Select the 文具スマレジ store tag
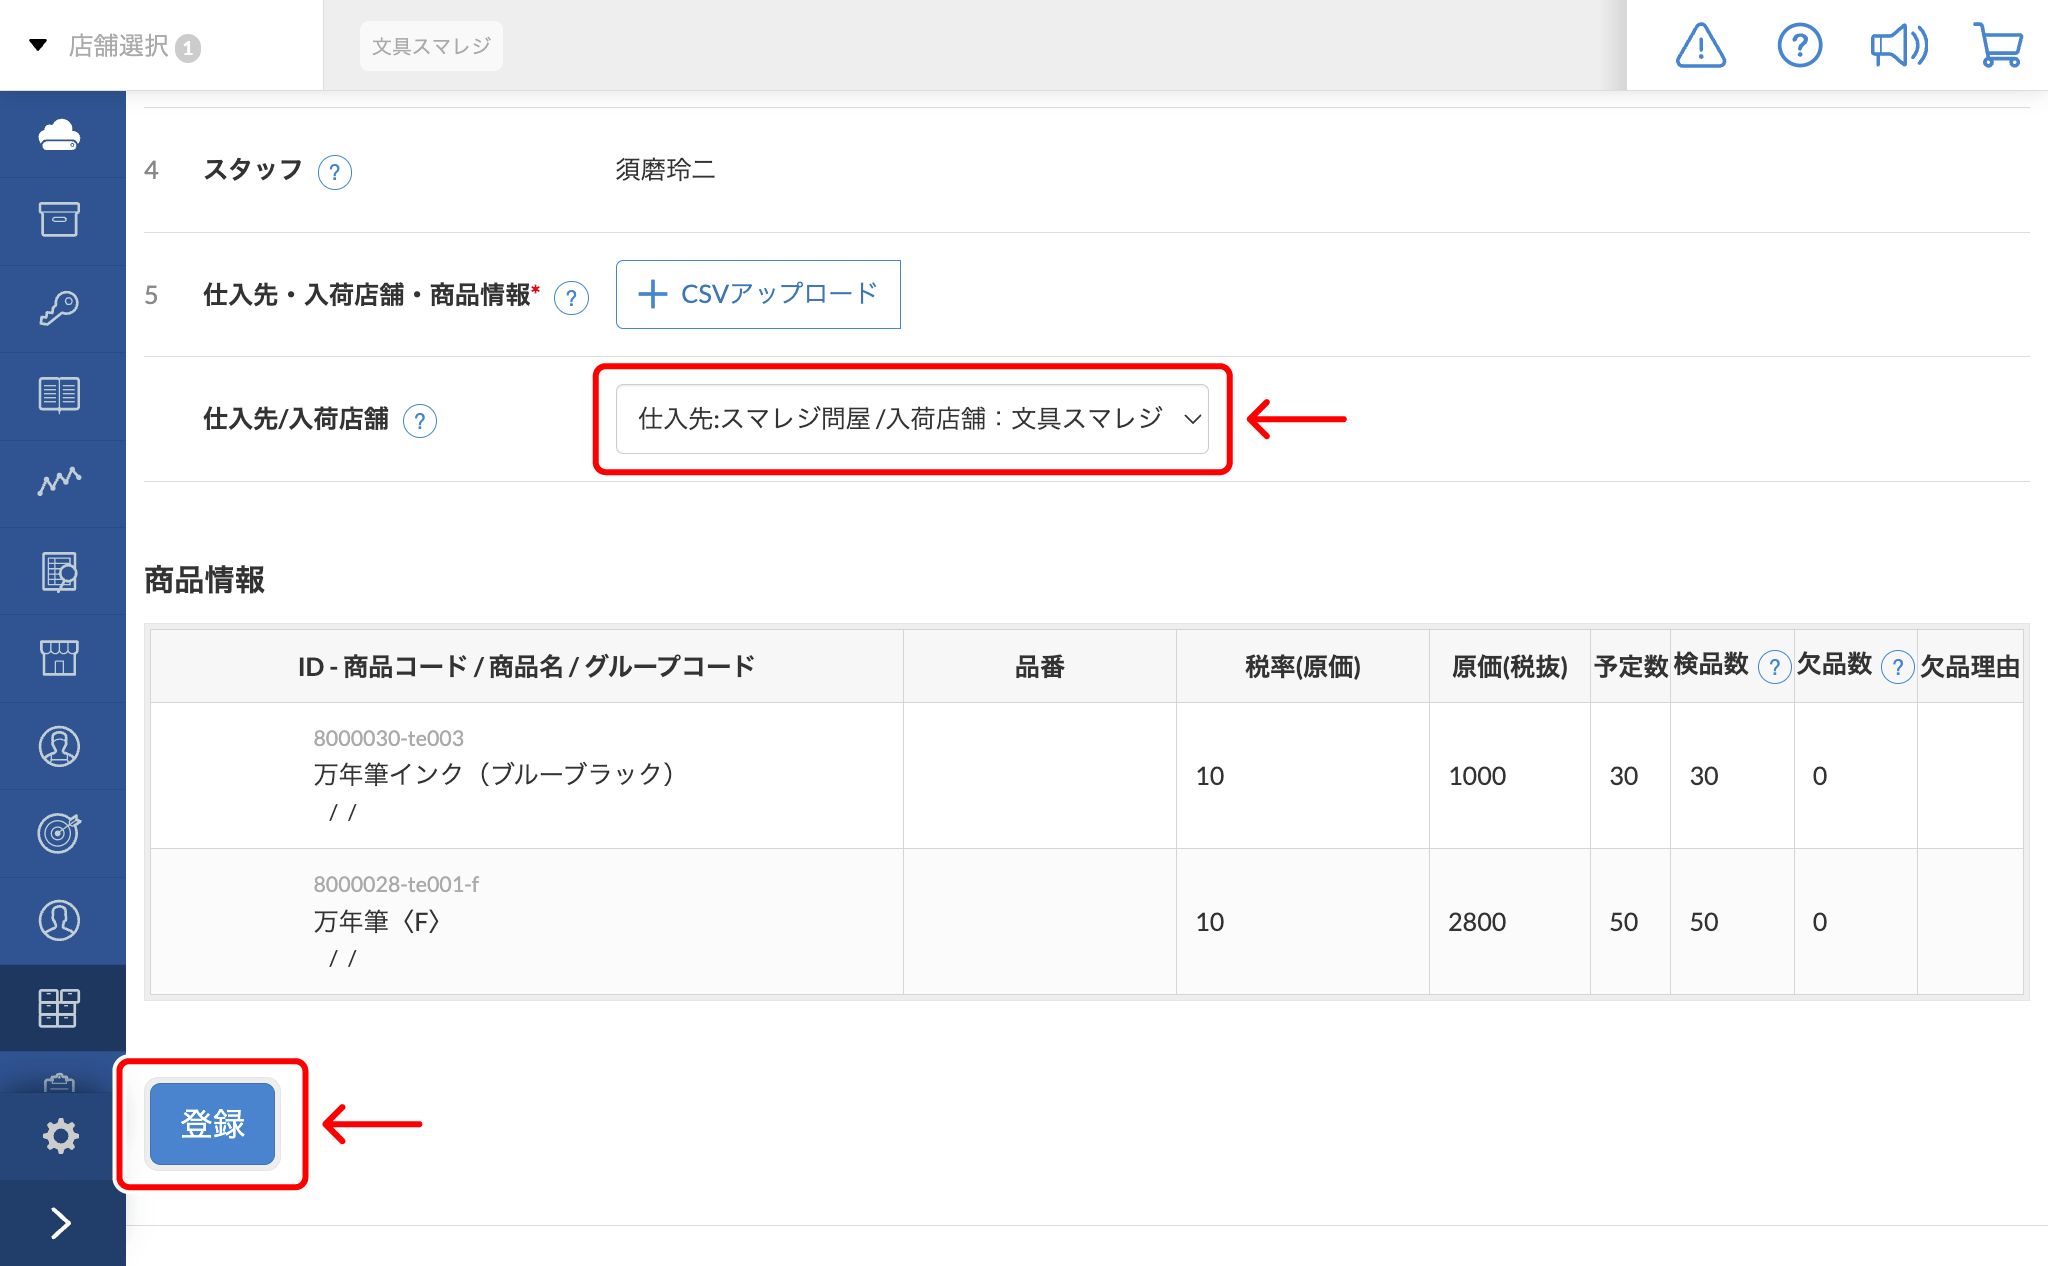The width and height of the screenshot is (2048, 1266). [431, 46]
